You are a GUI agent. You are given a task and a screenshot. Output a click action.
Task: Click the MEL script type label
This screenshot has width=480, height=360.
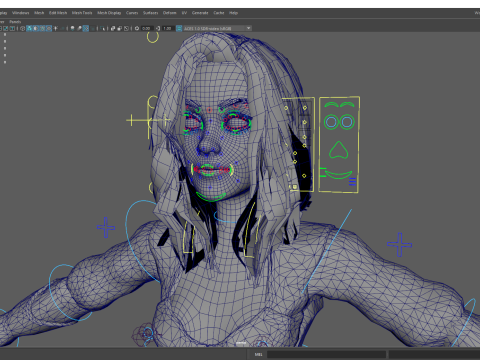click(x=258, y=354)
